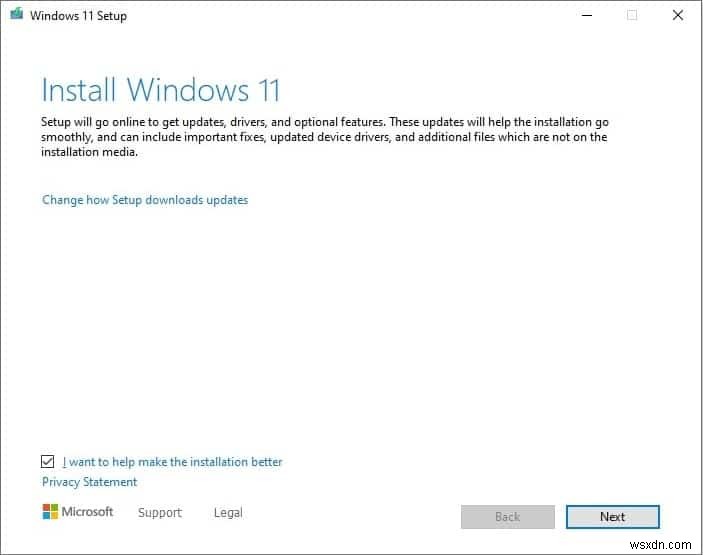Uncheck 'I want to help make the installation better'

47,461
